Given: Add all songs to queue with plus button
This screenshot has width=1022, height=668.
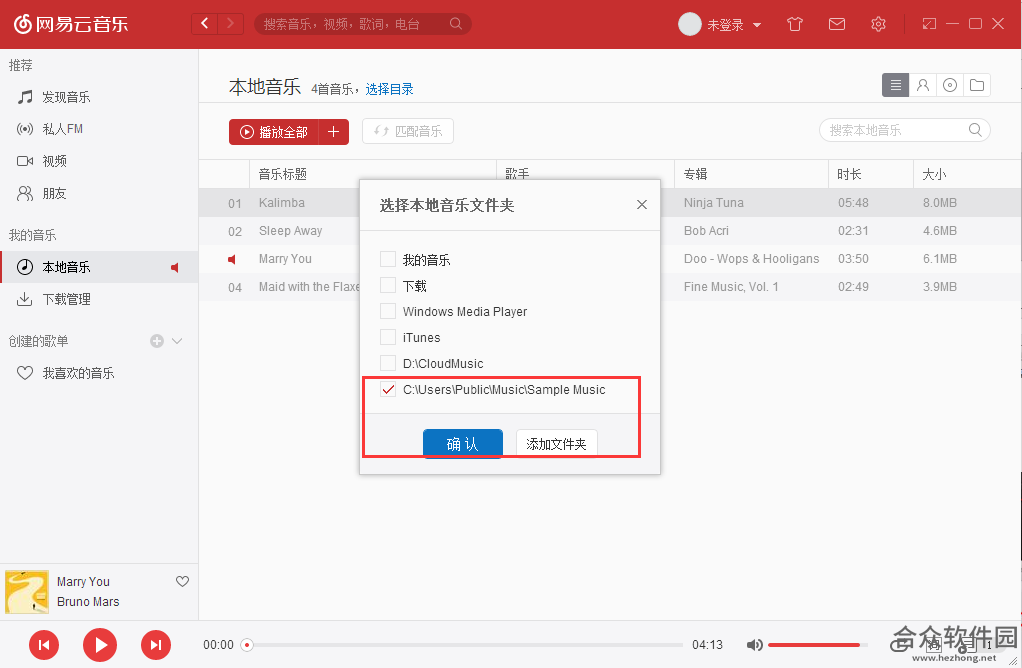Looking at the screenshot, I should (x=334, y=132).
